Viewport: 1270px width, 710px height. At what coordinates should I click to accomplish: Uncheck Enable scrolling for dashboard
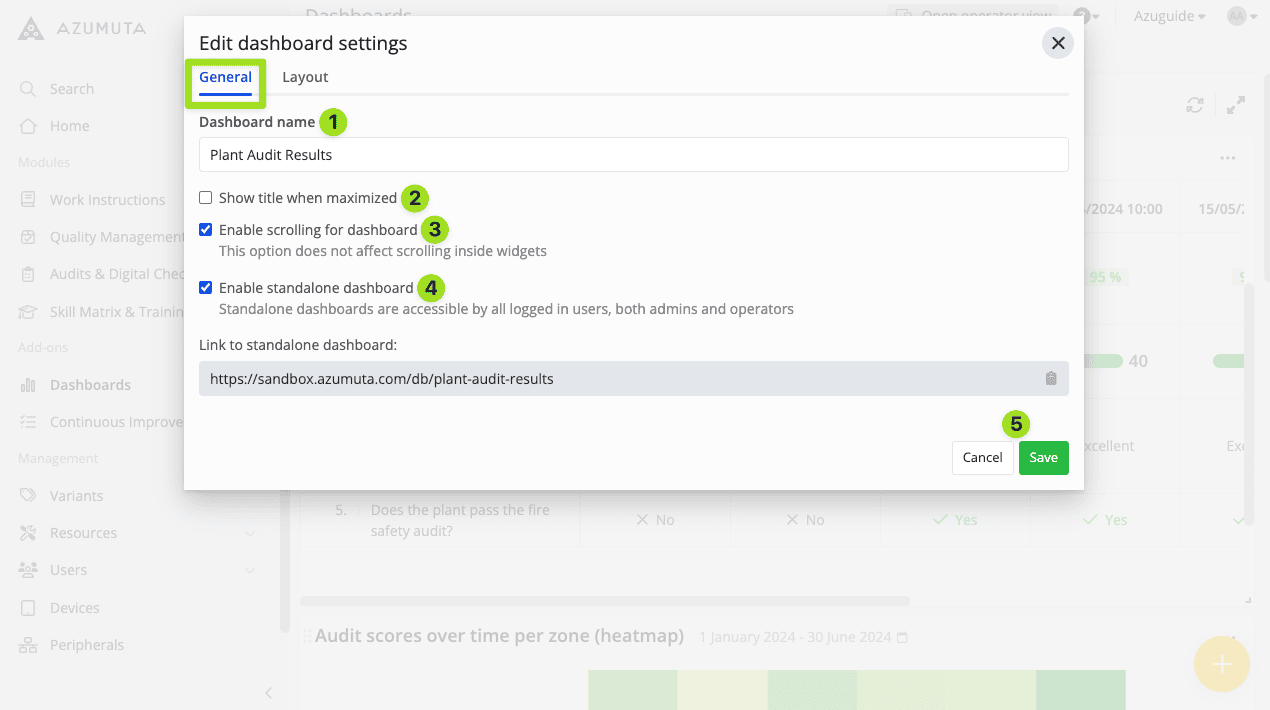pyautogui.click(x=206, y=230)
